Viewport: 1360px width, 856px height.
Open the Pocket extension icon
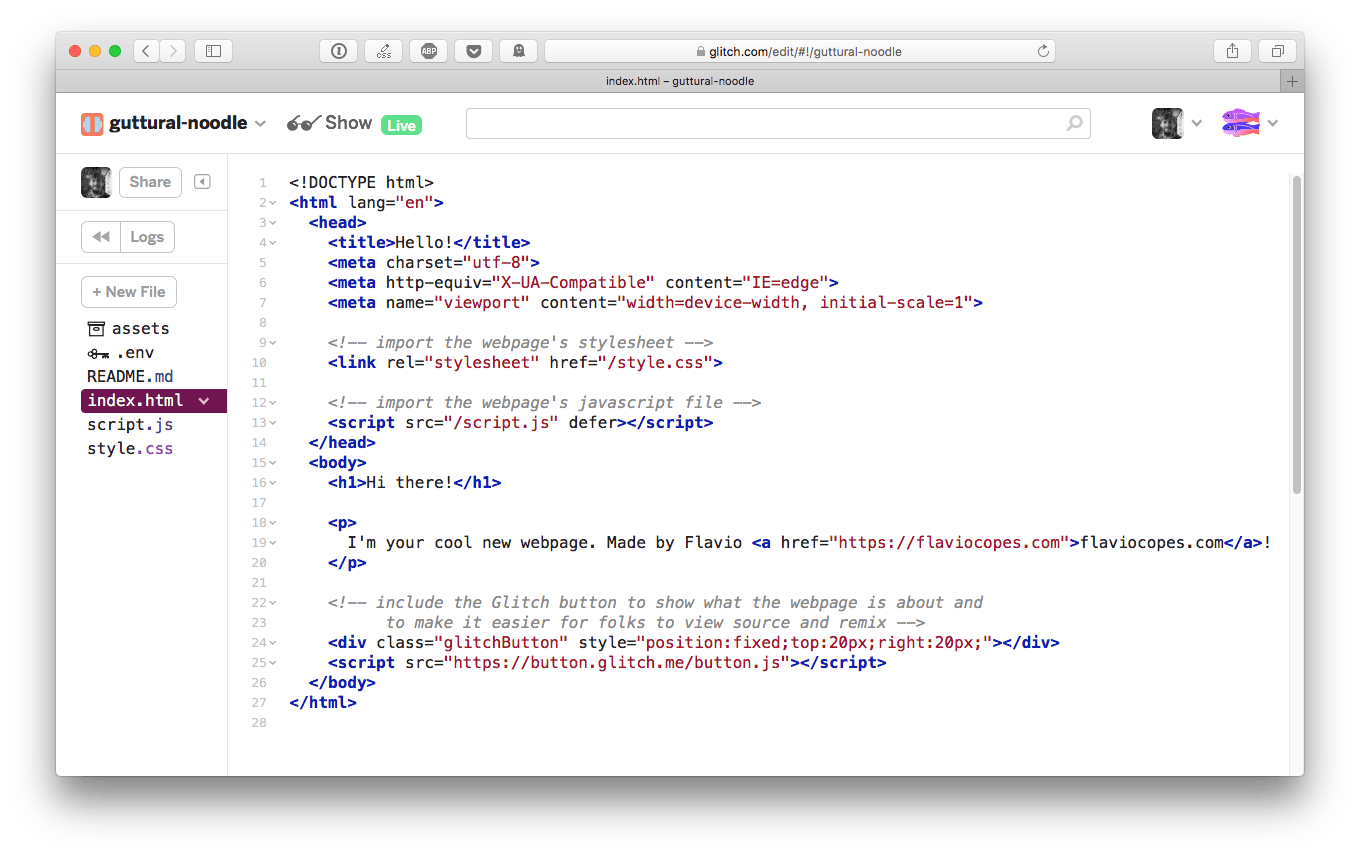tap(473, 51)
